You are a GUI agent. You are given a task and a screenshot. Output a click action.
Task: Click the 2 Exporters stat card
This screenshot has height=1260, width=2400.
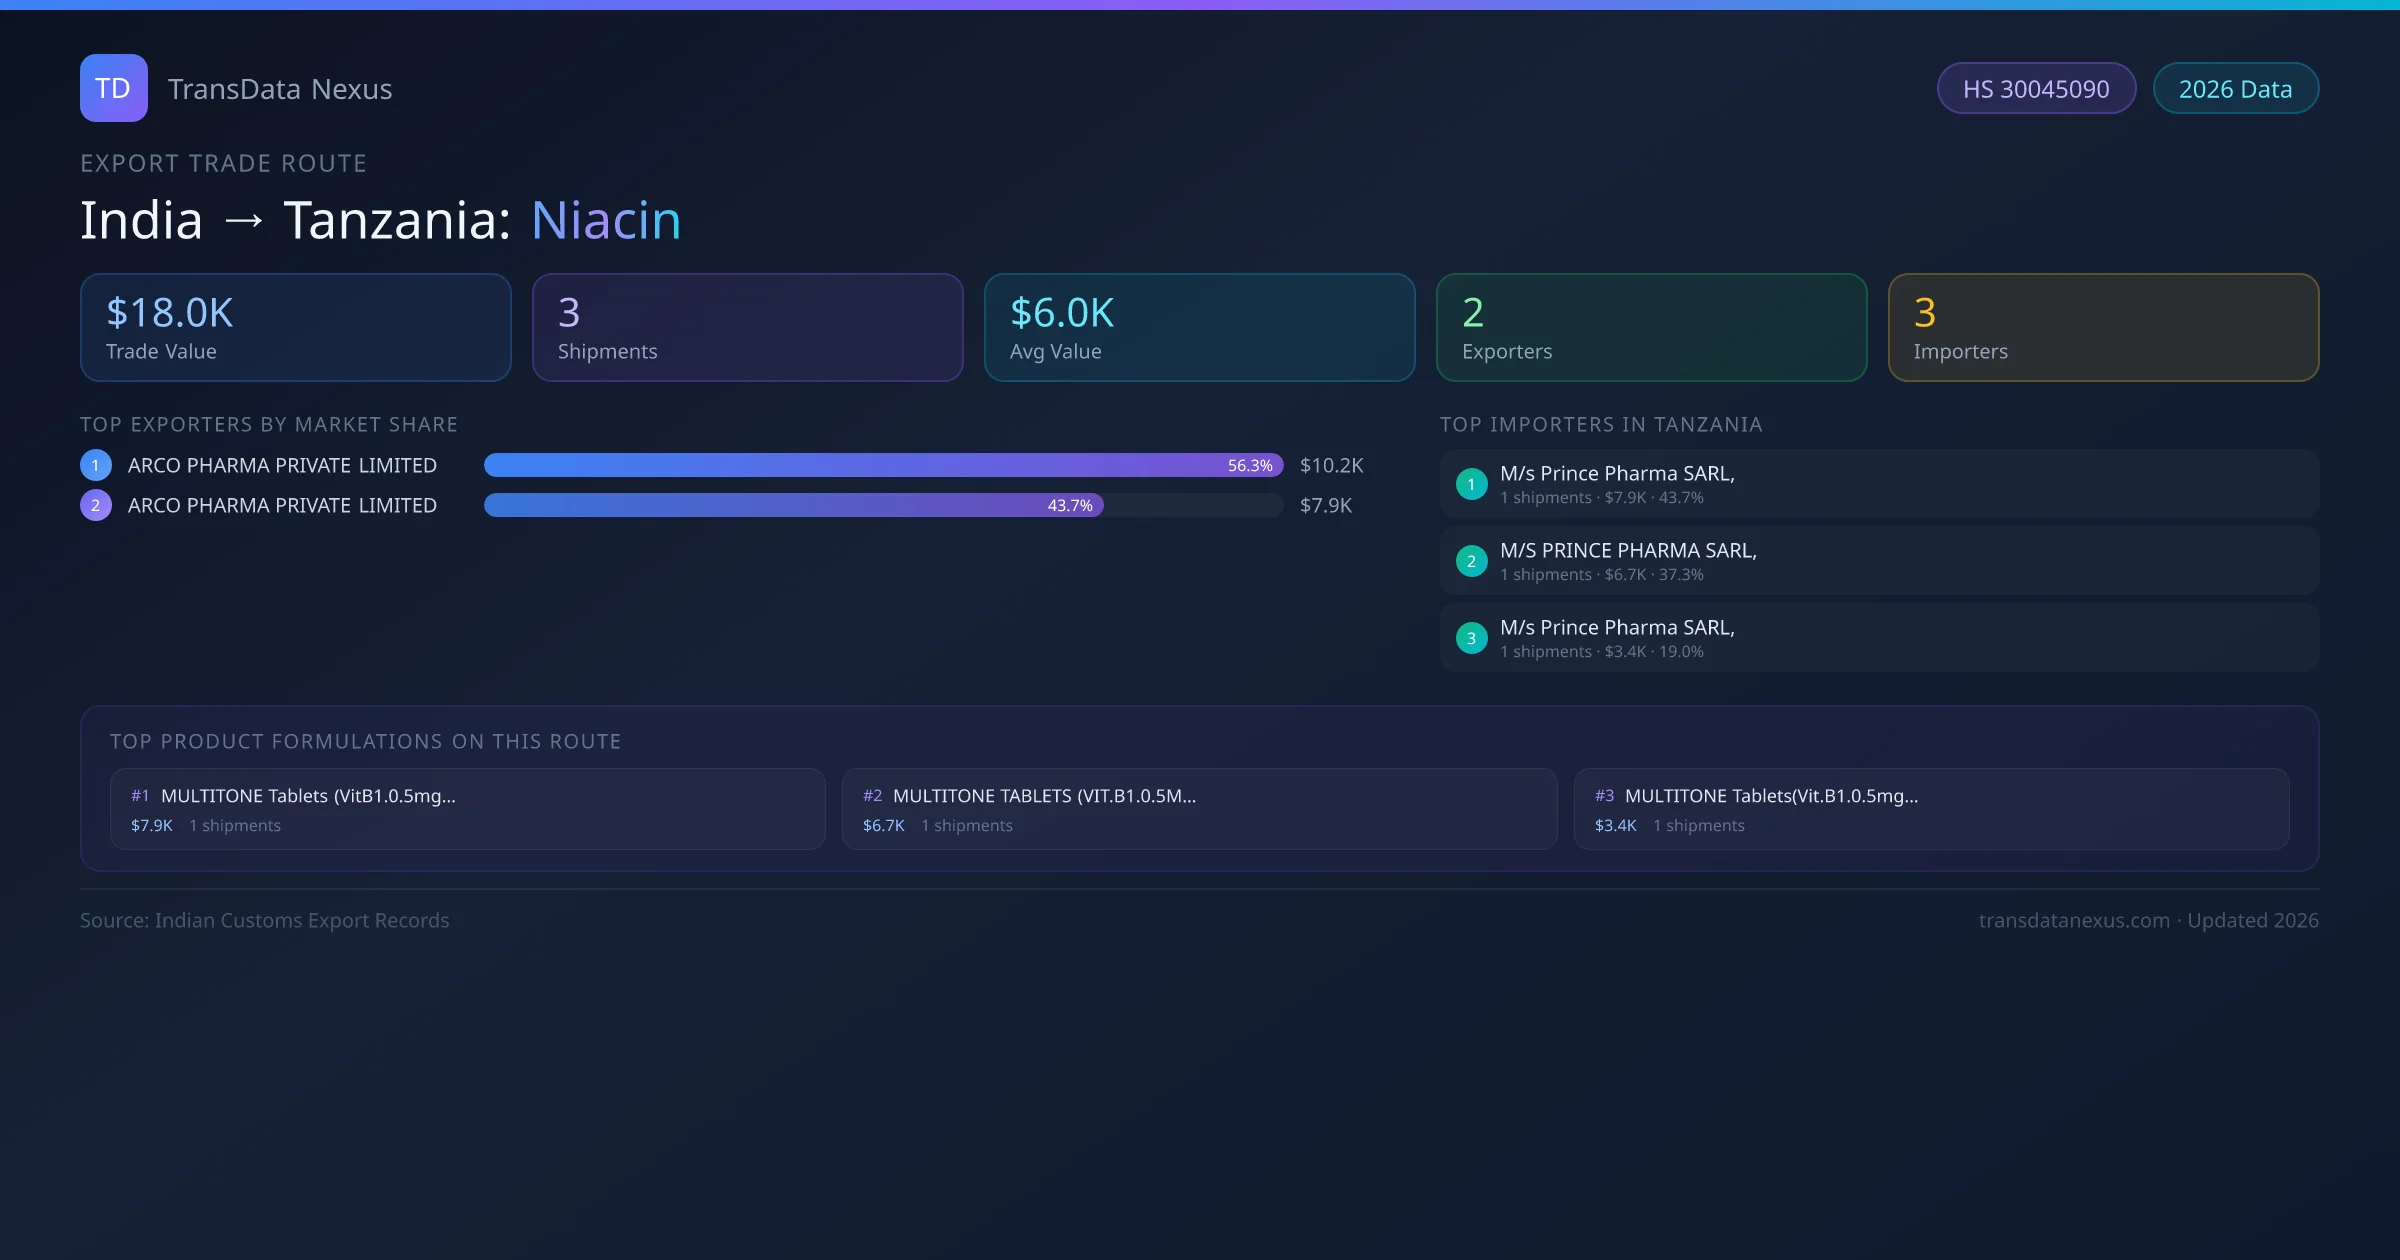[1651, 328]
